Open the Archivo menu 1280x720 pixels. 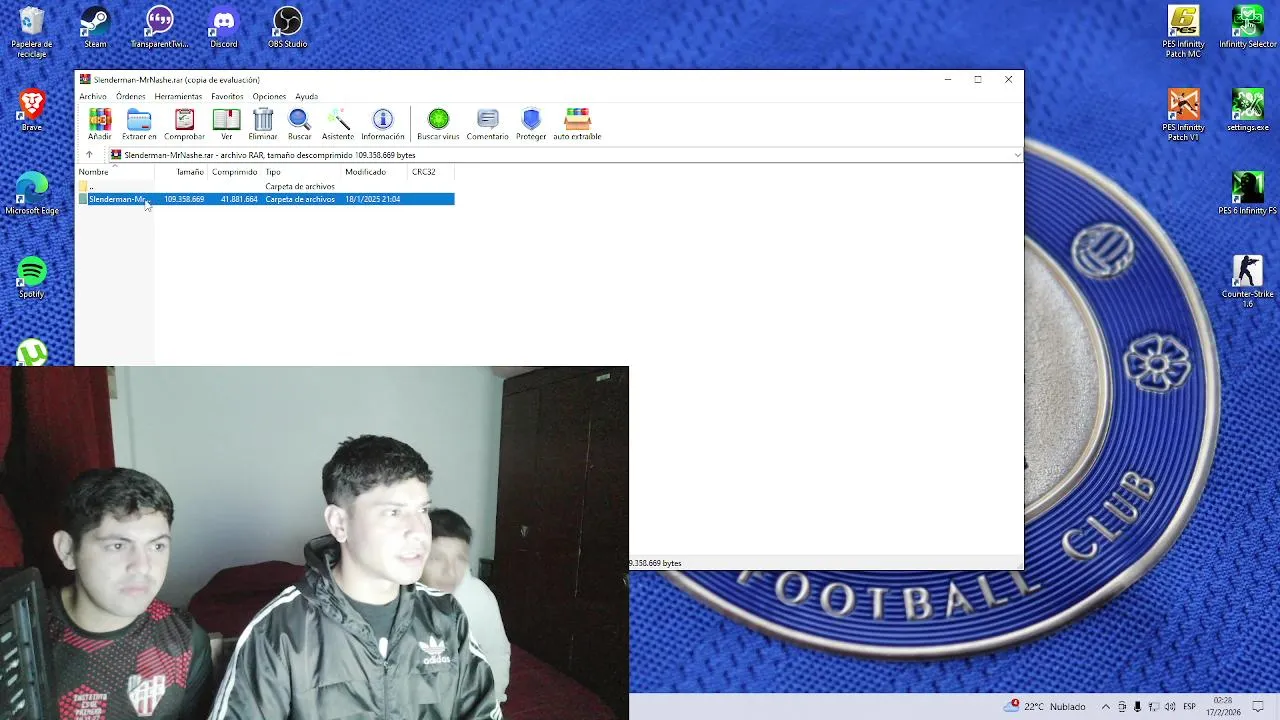pyautogui.click(x=93, y=97)
